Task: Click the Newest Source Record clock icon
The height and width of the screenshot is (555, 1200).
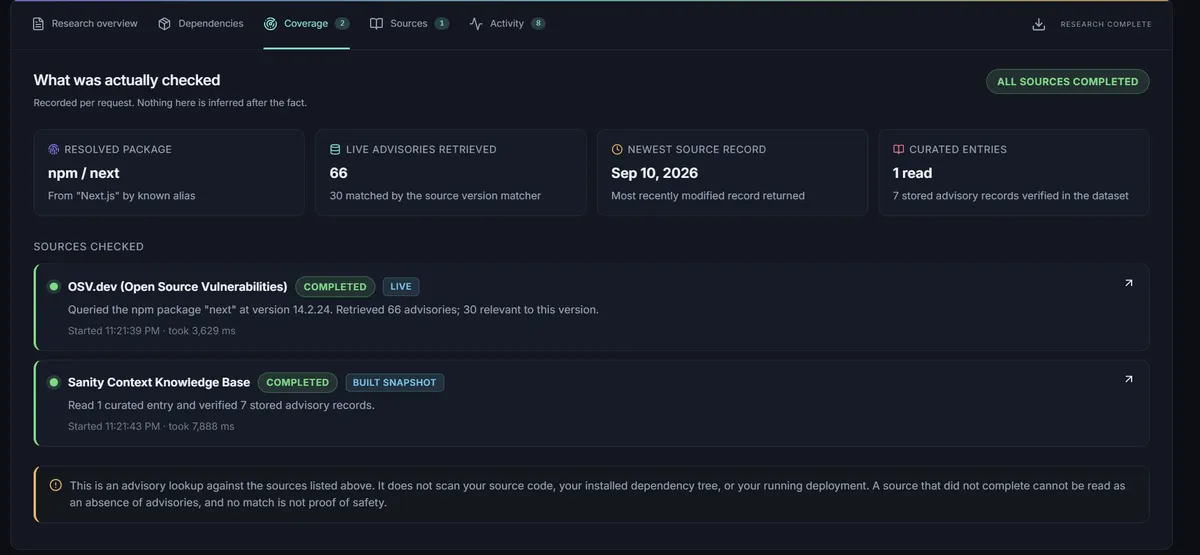Action: point(617,149)
